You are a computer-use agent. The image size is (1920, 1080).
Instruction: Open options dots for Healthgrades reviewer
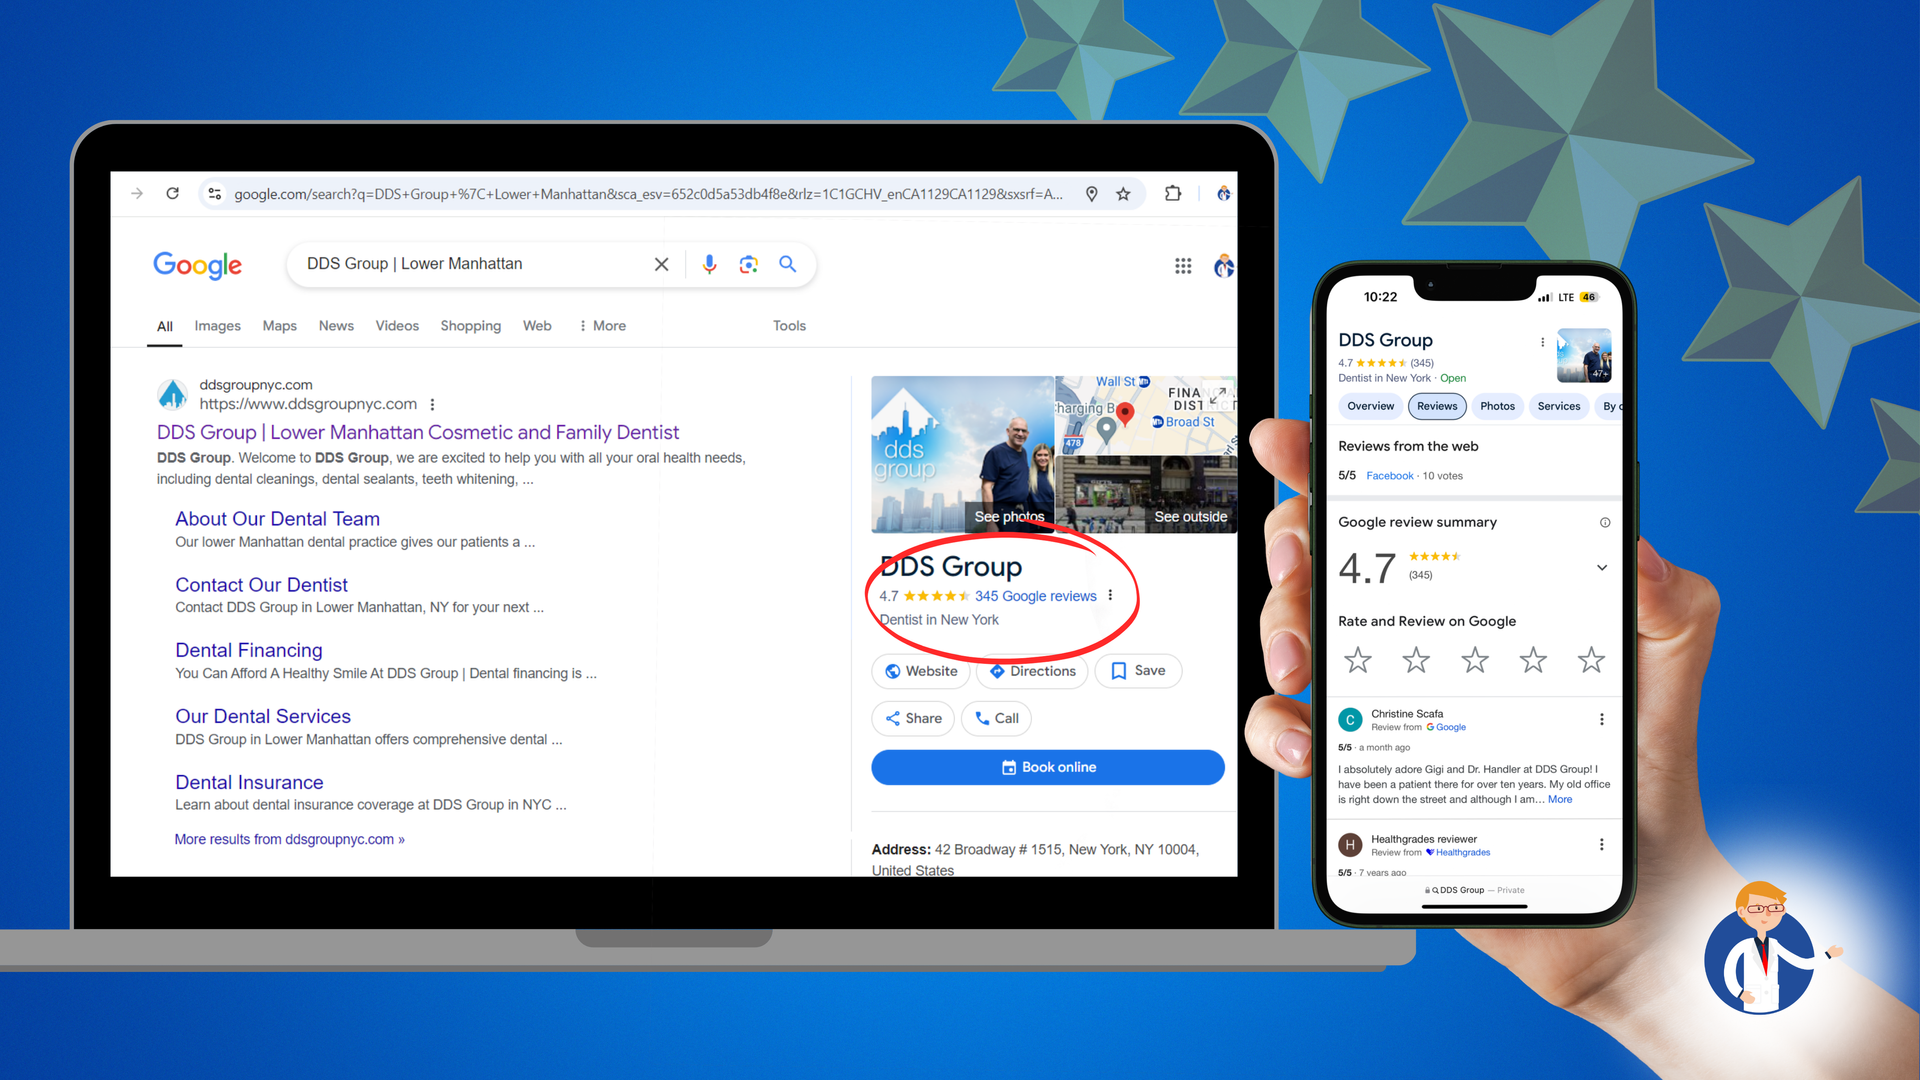tap(1602, 845)
